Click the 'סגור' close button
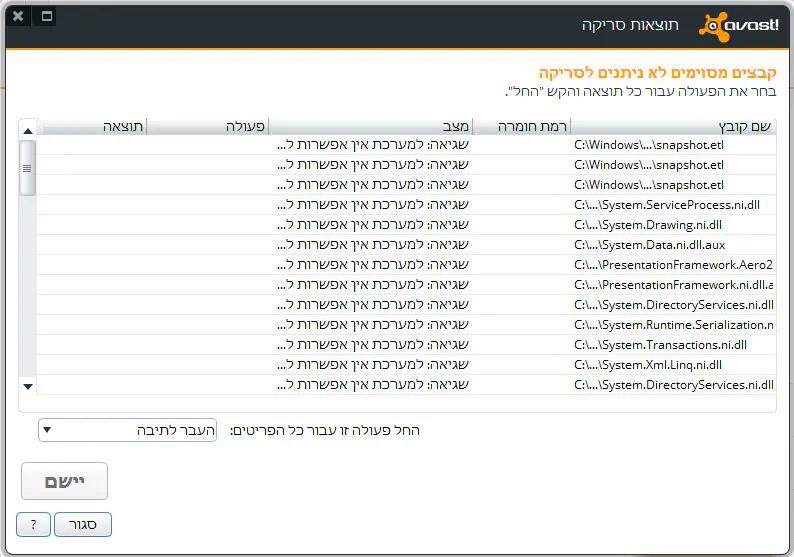The image size is (794, 557). tap(83, 525)
